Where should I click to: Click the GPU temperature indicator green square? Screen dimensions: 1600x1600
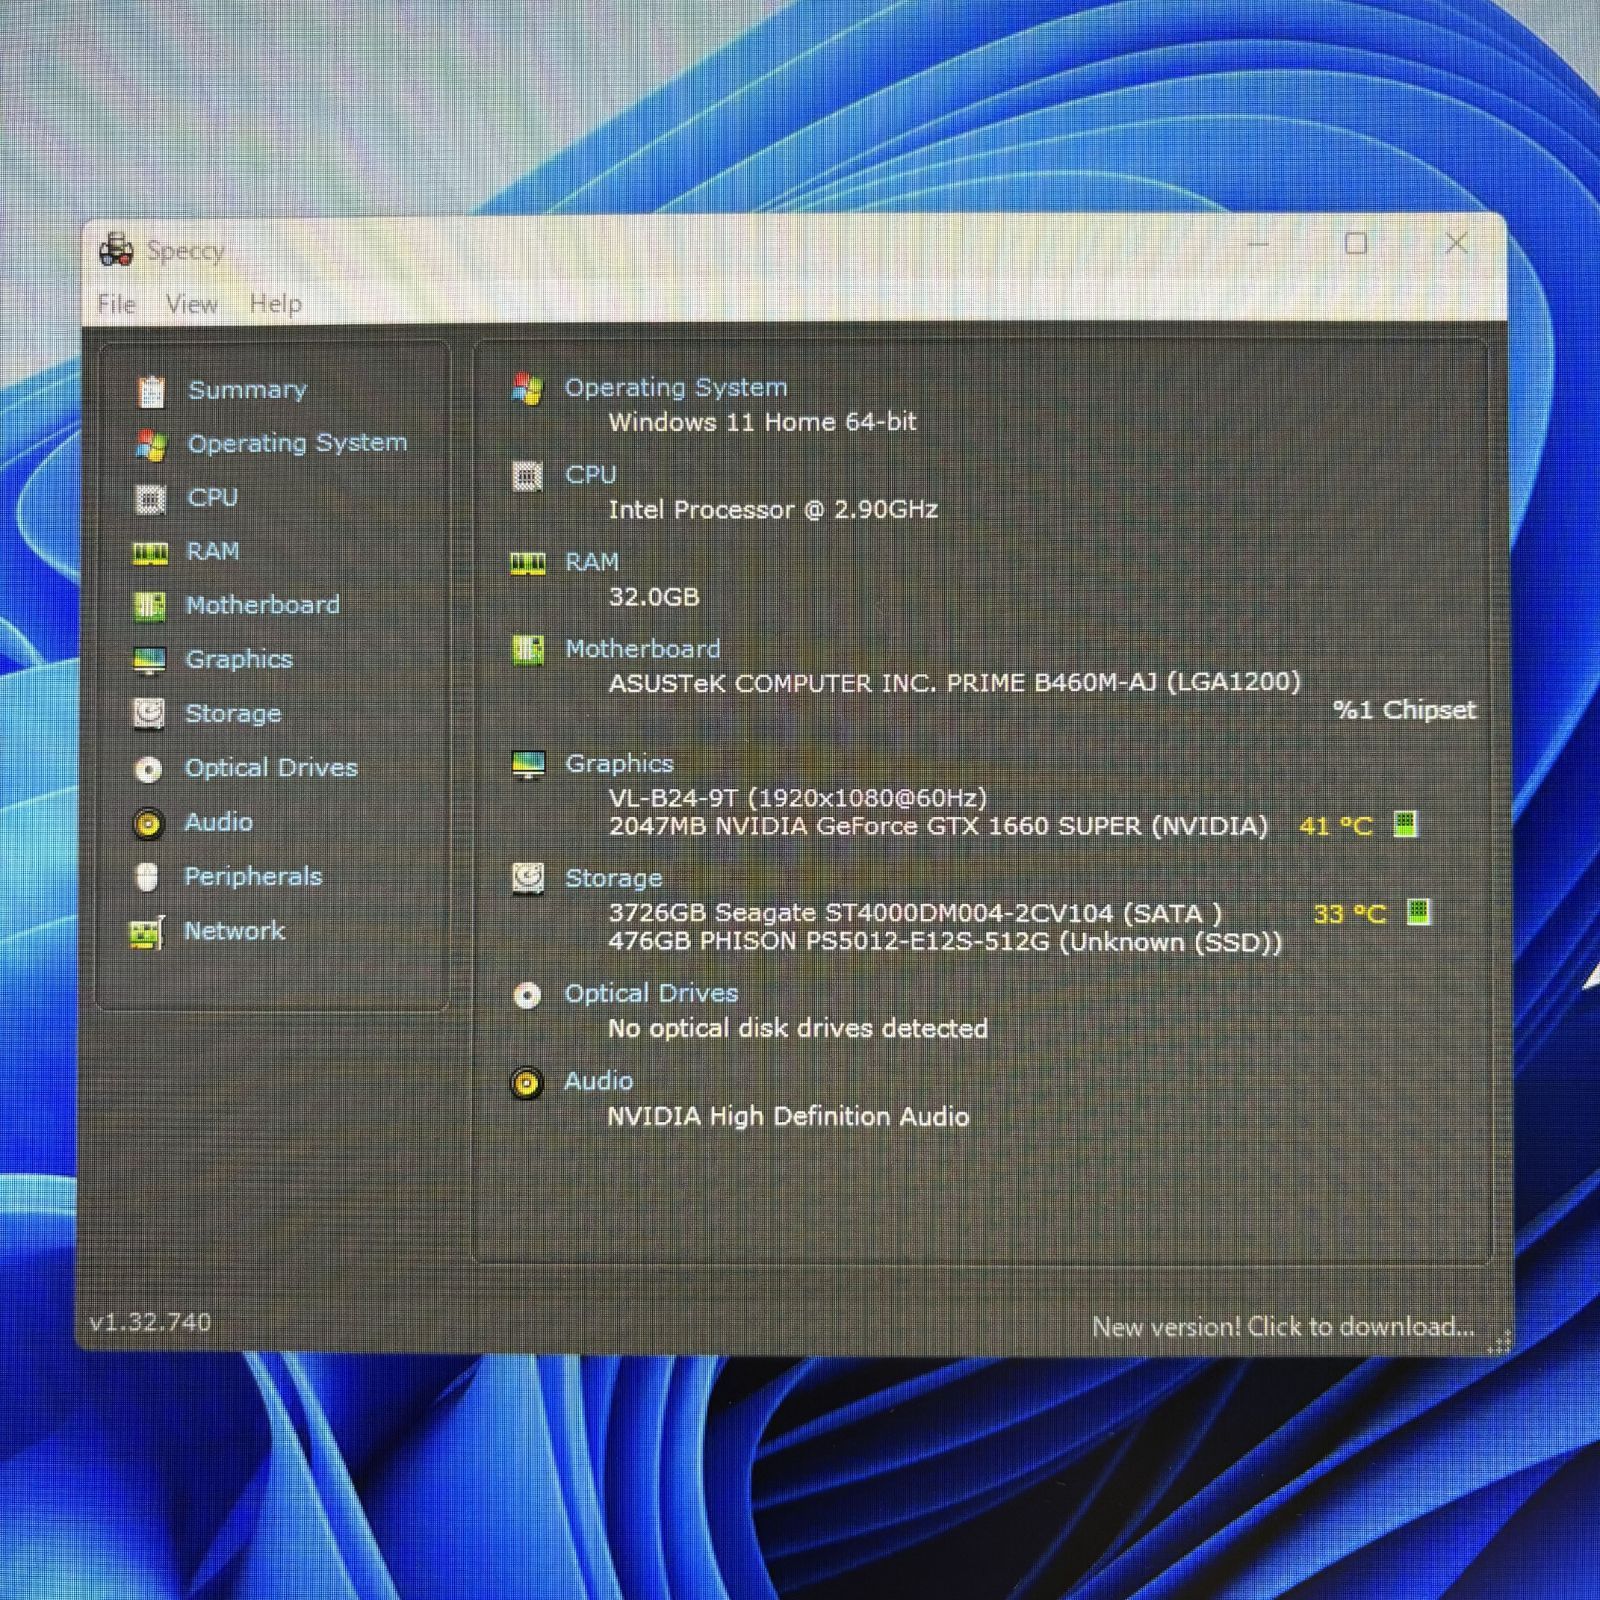pyautogui.click(x=1405, y=824)
